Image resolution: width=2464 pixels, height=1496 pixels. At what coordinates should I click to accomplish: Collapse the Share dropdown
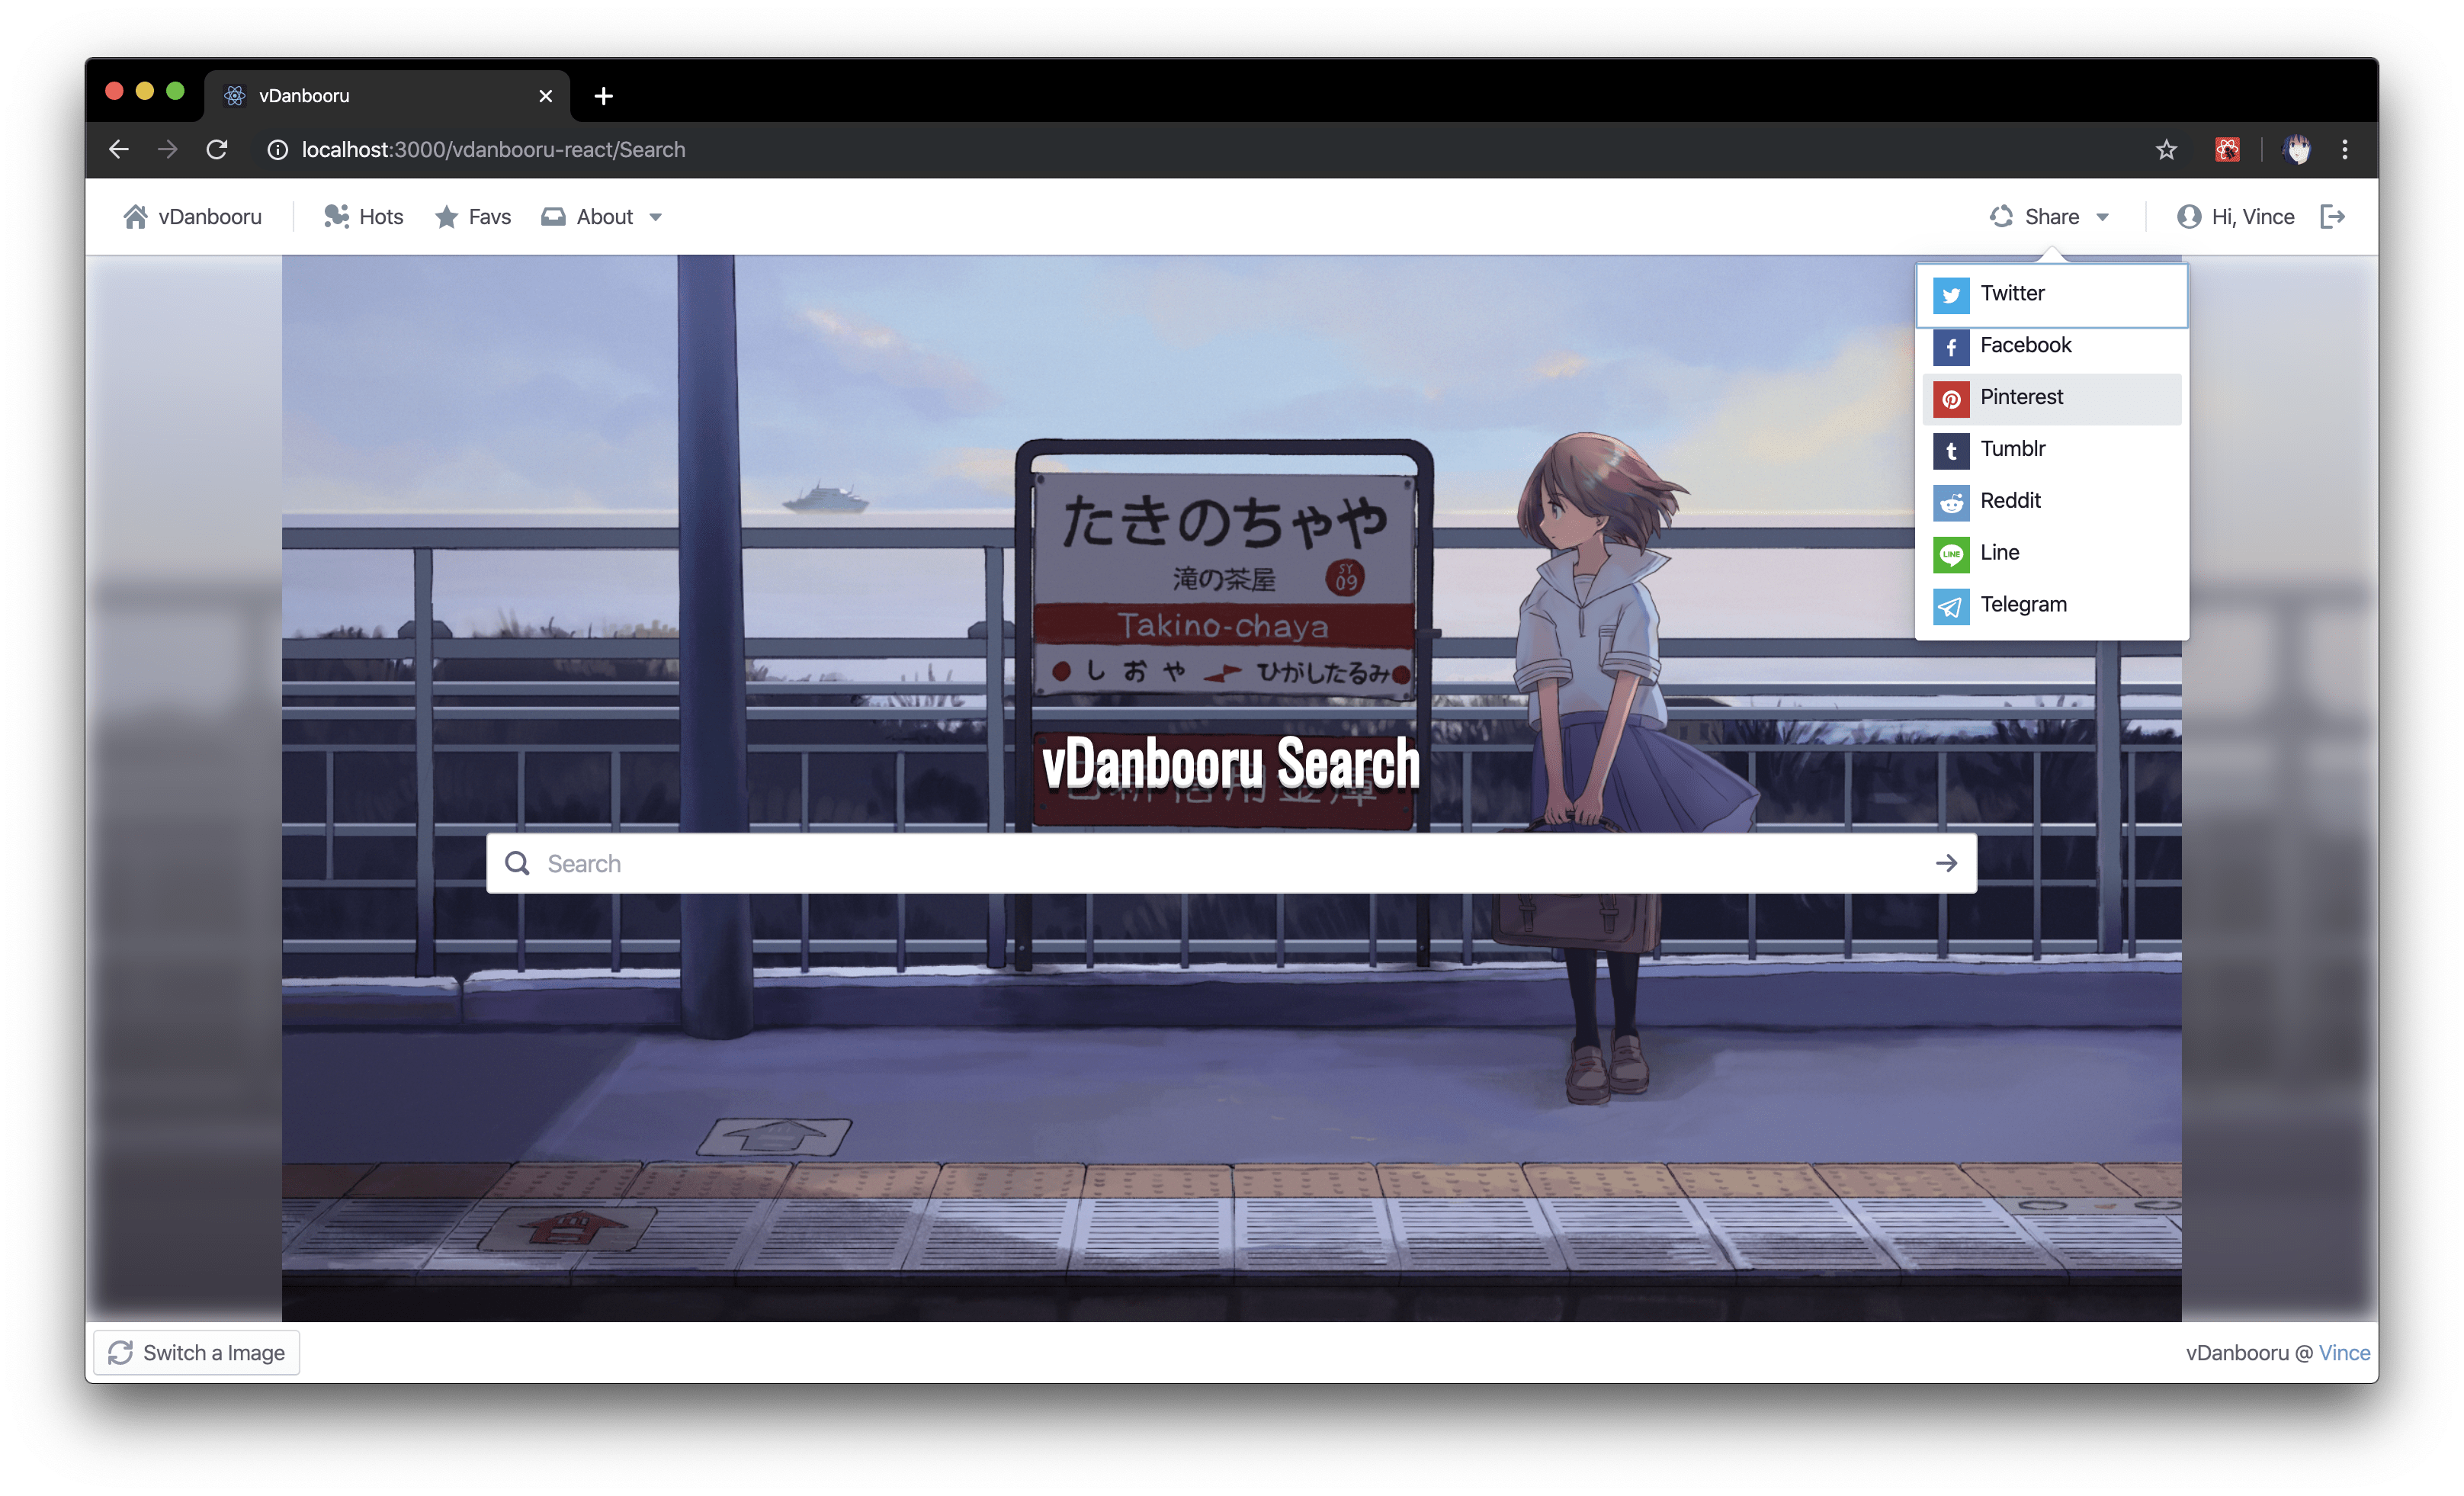2050,217
